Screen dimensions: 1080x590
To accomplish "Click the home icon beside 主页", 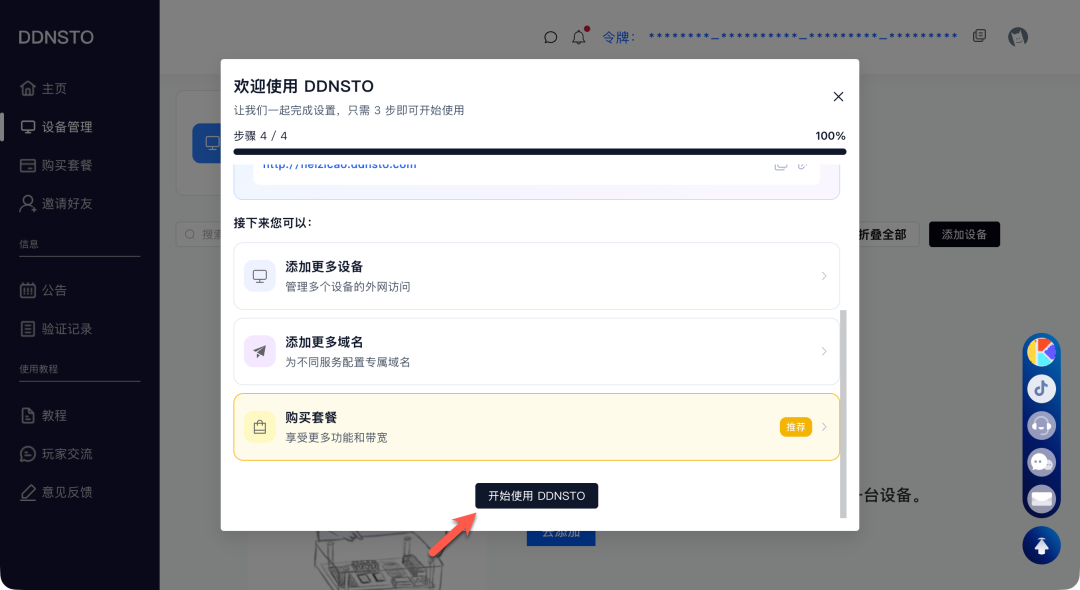I will [x=28, y=88].
